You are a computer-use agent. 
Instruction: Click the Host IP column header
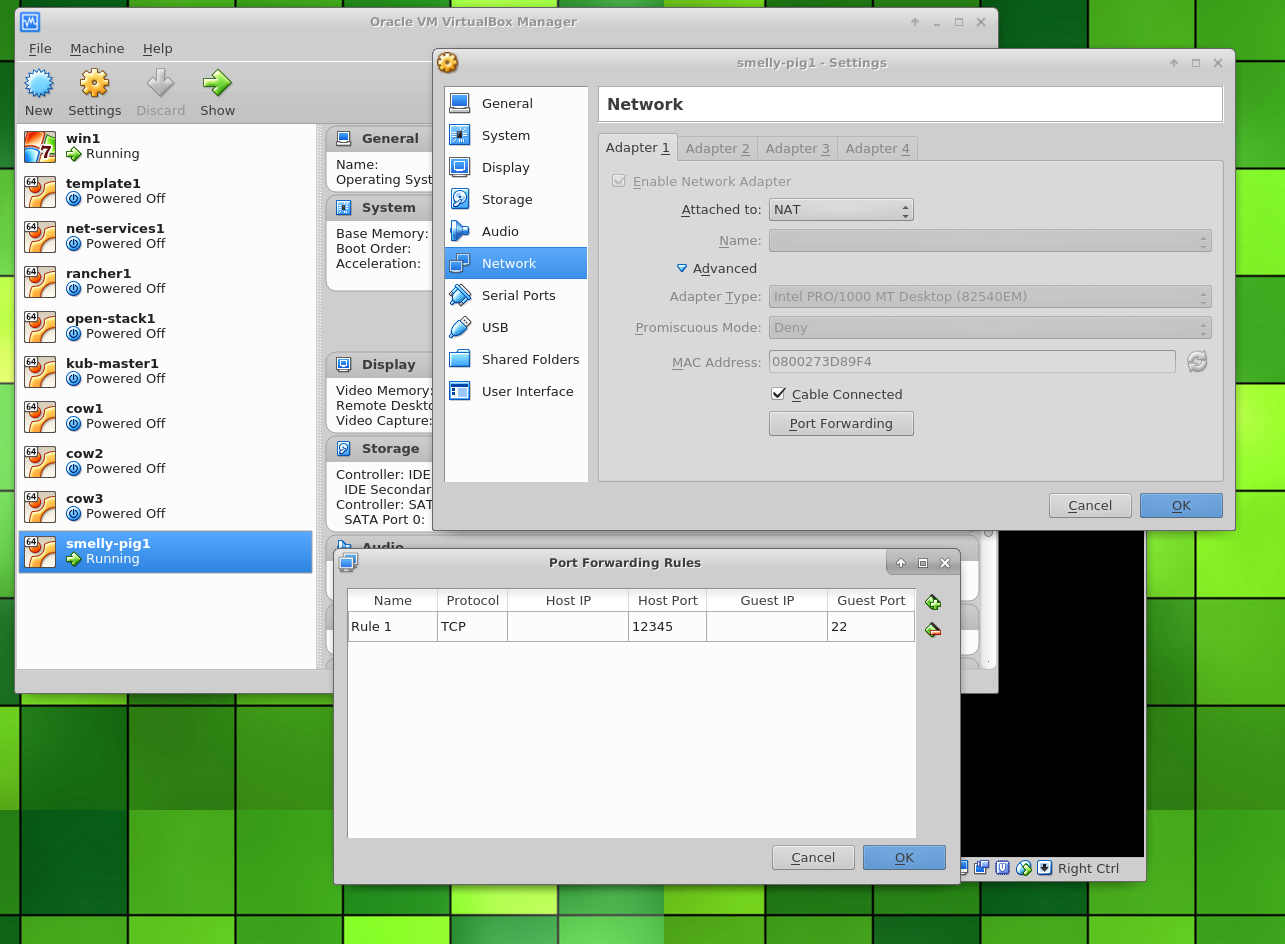[568, 601]
